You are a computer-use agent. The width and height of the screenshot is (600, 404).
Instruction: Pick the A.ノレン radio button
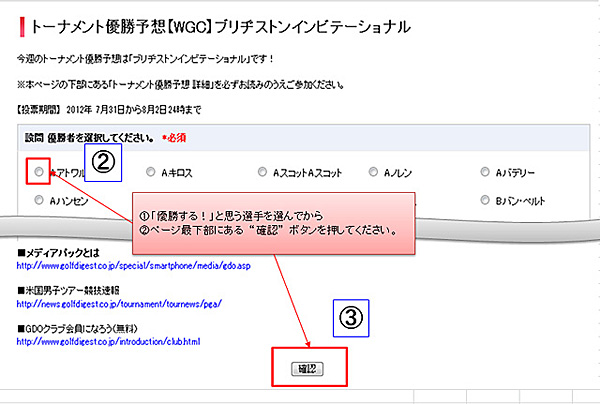coord(373,172)
